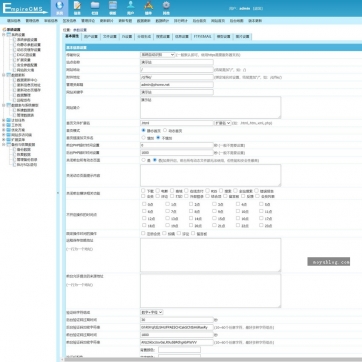This screenshot has width=362, height=362.
Task: Switch to the FTP/EMAIL tab
Action: pos(202,37)
